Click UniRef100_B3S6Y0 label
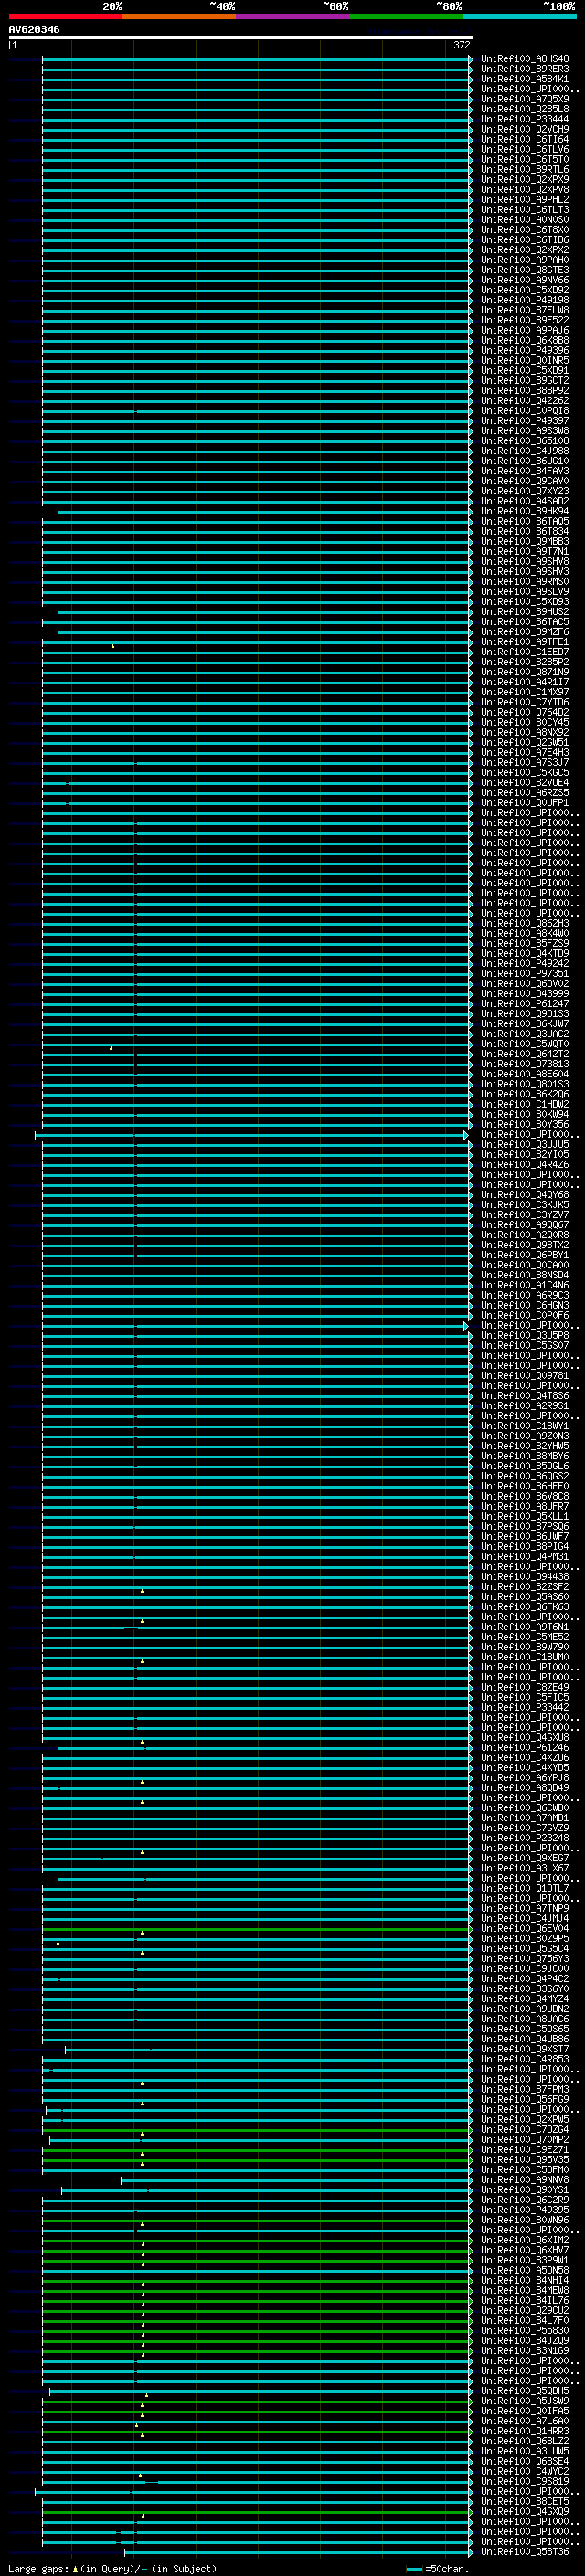This screenshot has width=585, height=2576. click(525, 1988)
